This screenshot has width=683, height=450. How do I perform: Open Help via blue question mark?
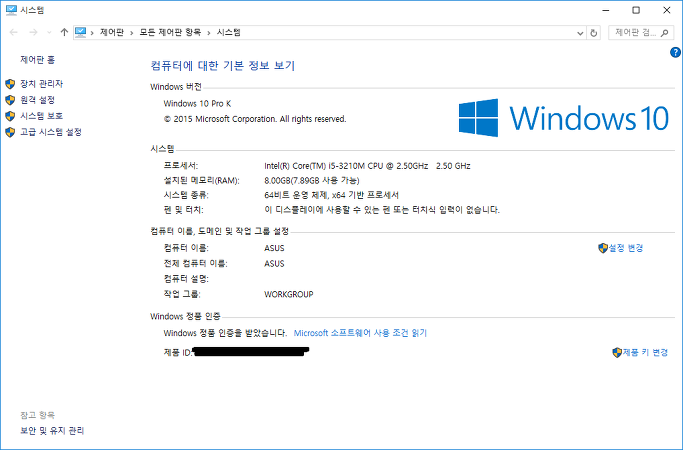point(675,53)
